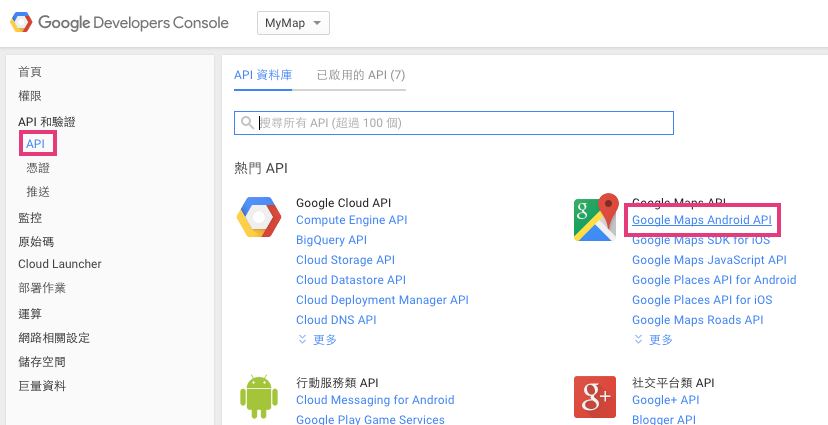Open the Google Maps Android API link
Viewport: 828px width, 425px height.
(702, 220)
